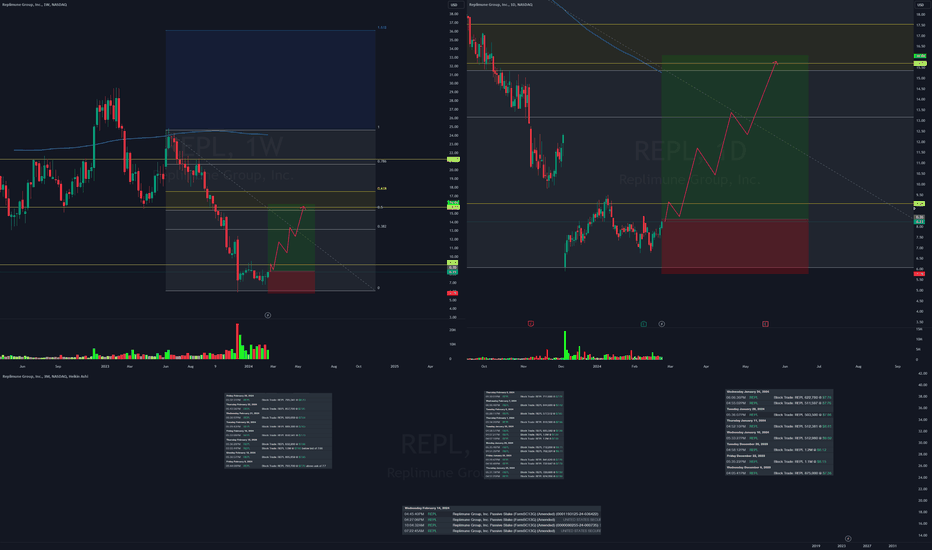Screen dimensions: 932x550
Task: Click the 04:45:40PM Passive Stake filing row
Action: (x=502, y=514)
